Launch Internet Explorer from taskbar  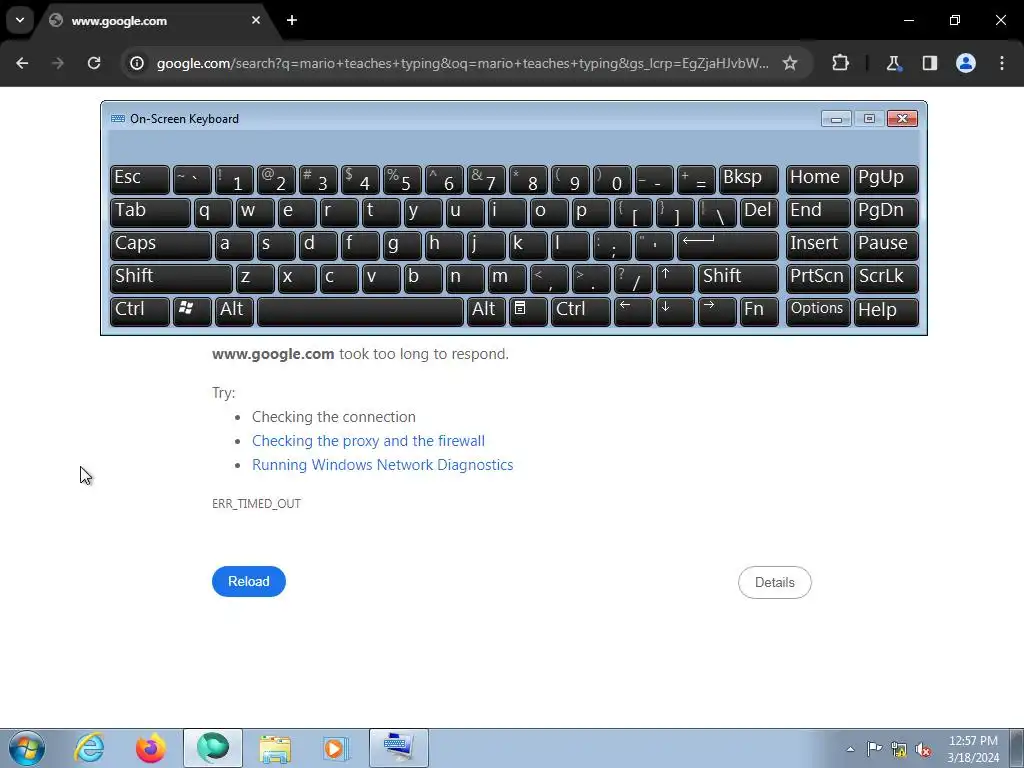point(89,748)
